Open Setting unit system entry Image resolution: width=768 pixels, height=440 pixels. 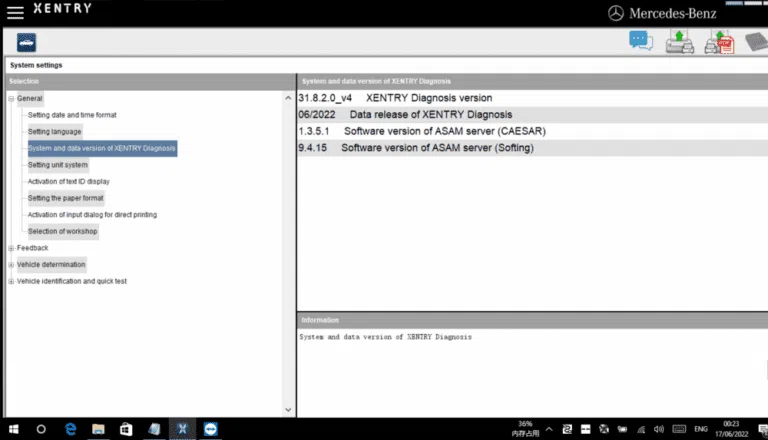(58, 165)
